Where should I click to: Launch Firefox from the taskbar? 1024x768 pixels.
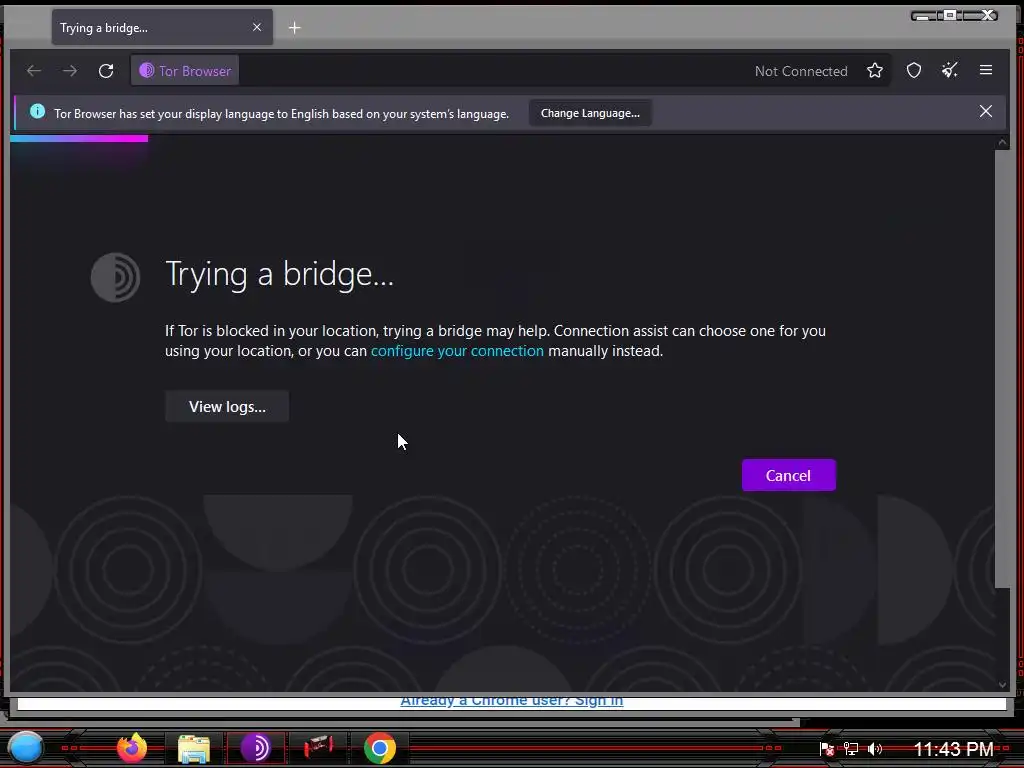click(132, 748)
